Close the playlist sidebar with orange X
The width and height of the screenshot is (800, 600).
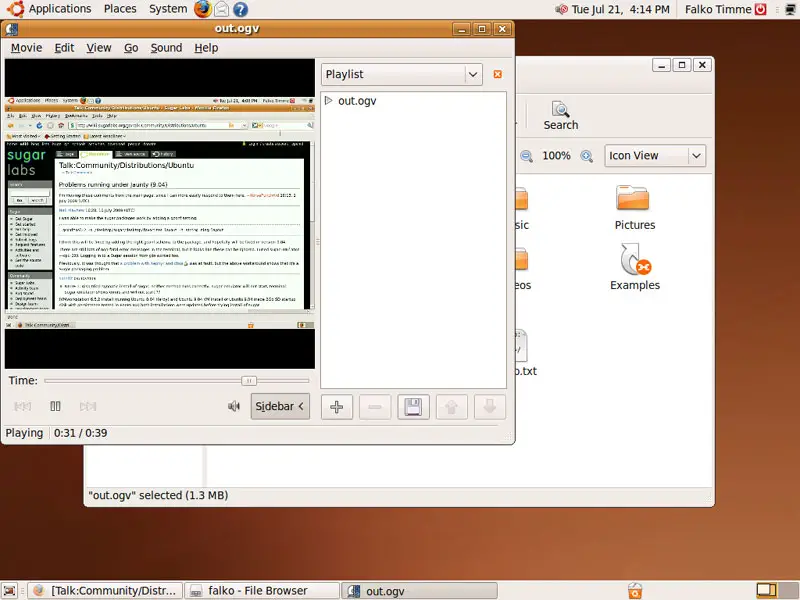497,74
